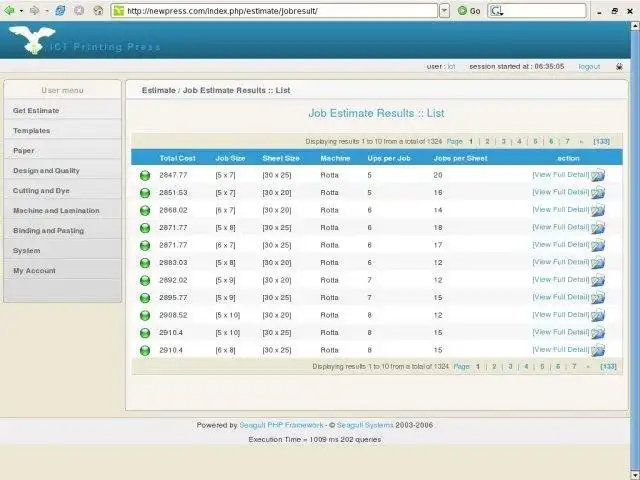Click the site icon in address bar
Viewport: 640px width, 480px height.
[x=119, y=11]
